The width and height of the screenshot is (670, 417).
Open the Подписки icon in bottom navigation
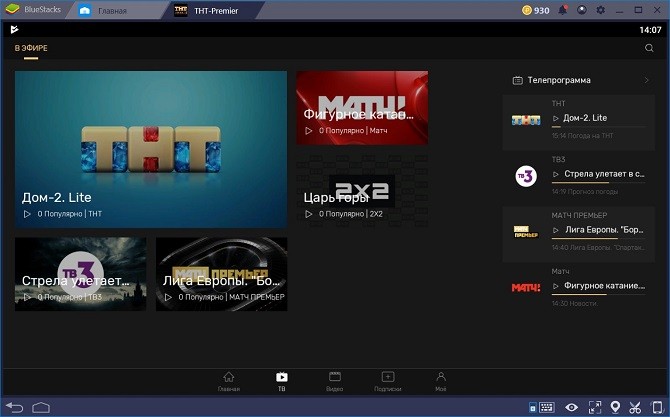tap(388, 377)
